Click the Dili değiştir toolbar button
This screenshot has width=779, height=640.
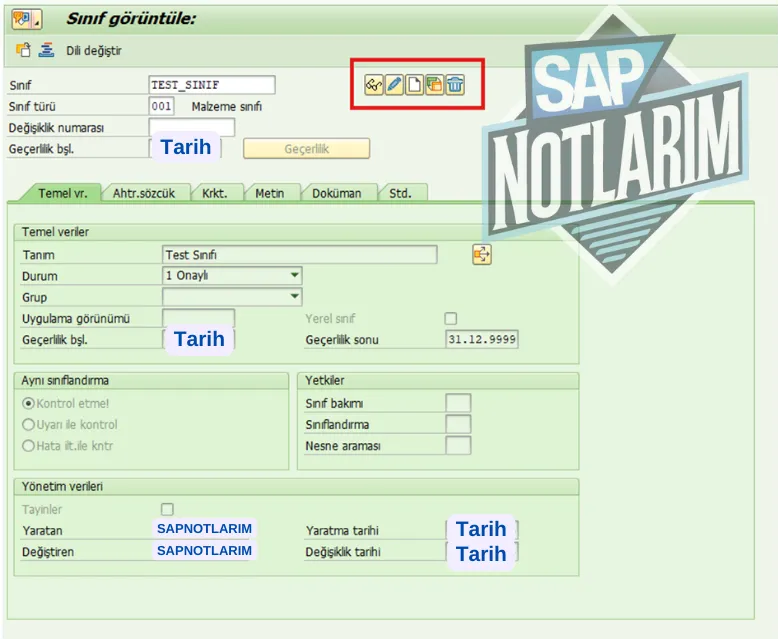point(93,51)
